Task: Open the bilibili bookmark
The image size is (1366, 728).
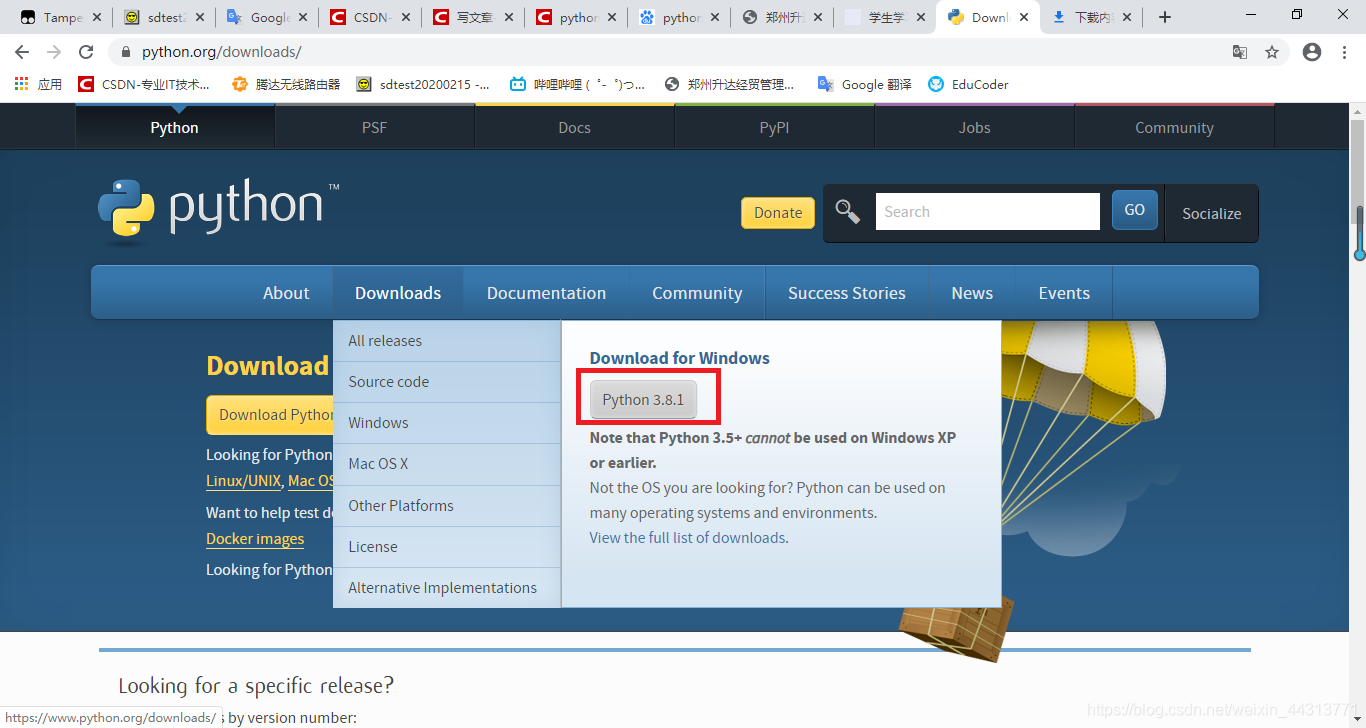Action: tap(578, 84)
